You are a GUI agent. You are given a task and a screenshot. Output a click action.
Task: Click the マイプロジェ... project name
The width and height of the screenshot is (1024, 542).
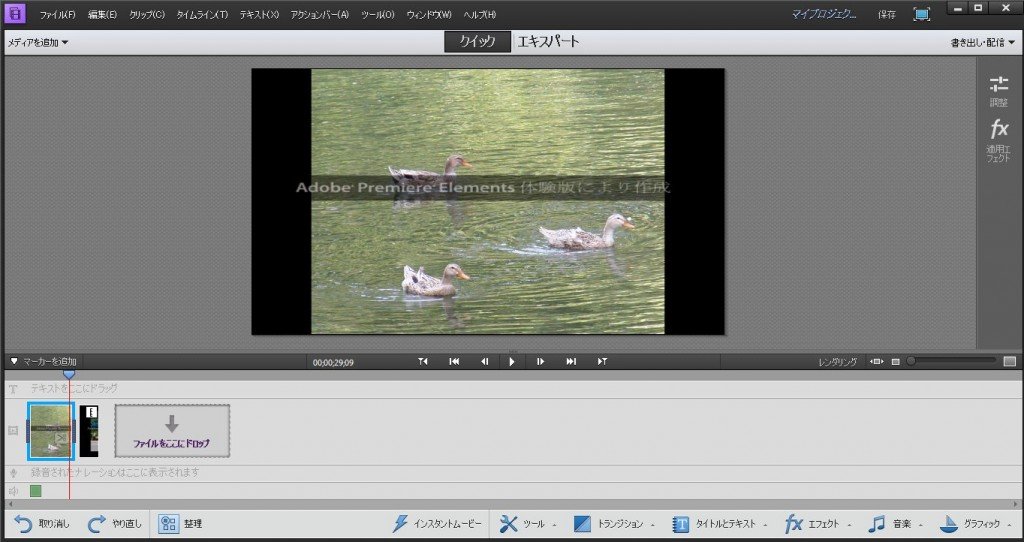[824, 14]
